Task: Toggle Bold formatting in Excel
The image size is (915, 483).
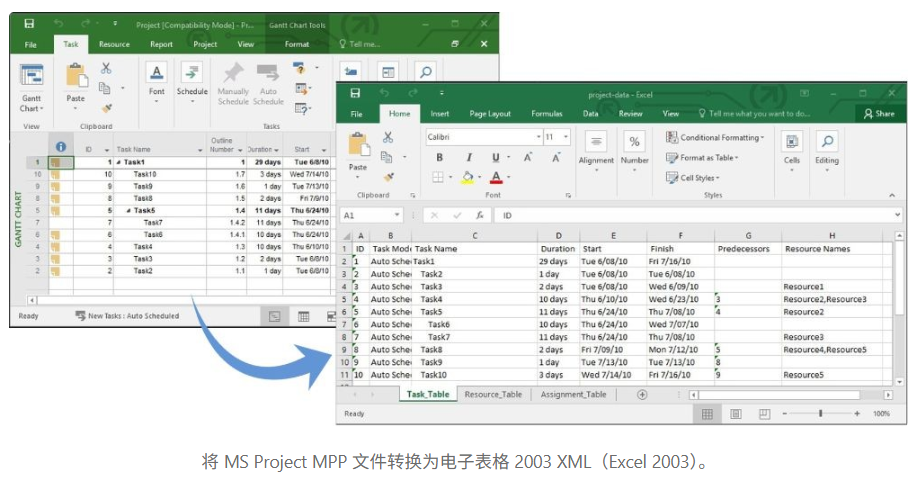Action: coord(439,158)
